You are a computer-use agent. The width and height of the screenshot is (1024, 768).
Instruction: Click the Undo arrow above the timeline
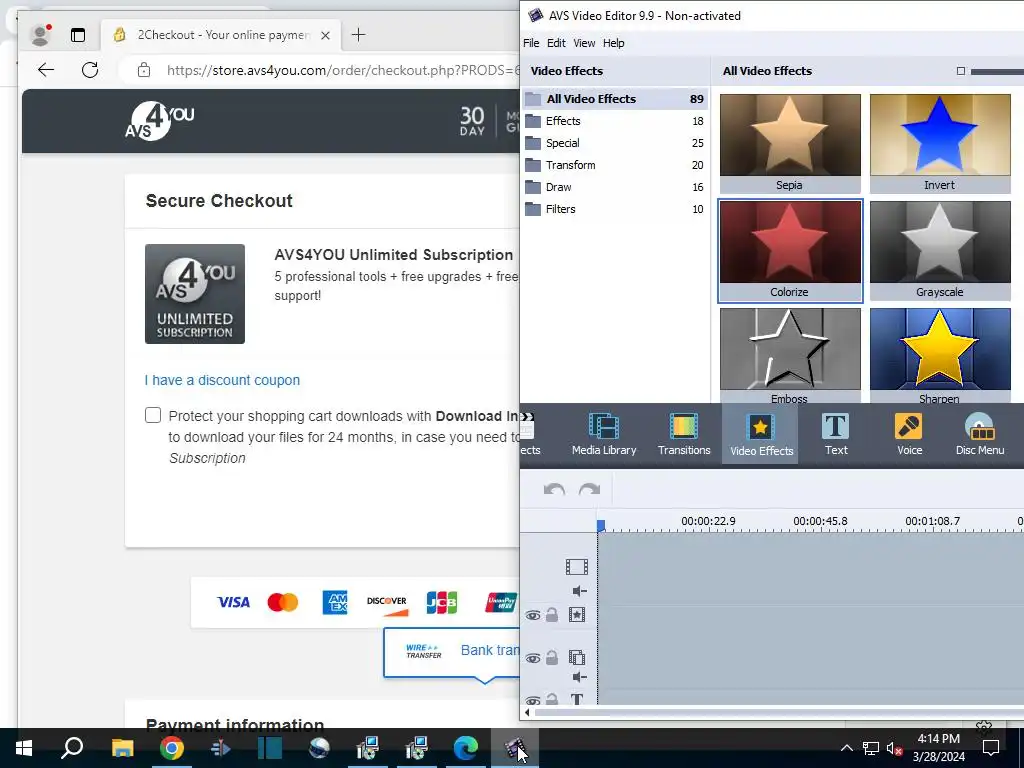(x=554, y=489)
